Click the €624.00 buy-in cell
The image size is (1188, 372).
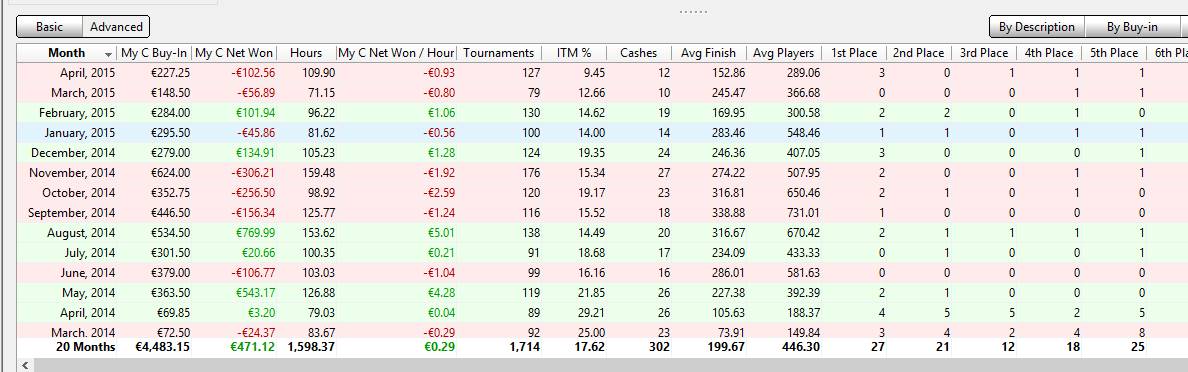pyautogui.click(x=170, y=173)
